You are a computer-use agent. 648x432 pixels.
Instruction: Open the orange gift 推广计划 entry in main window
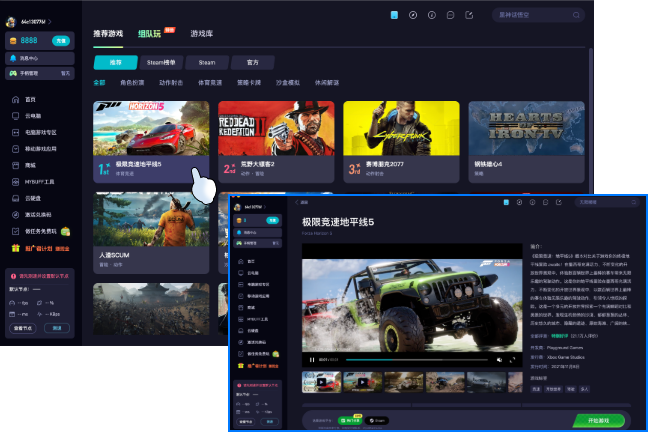40,248
